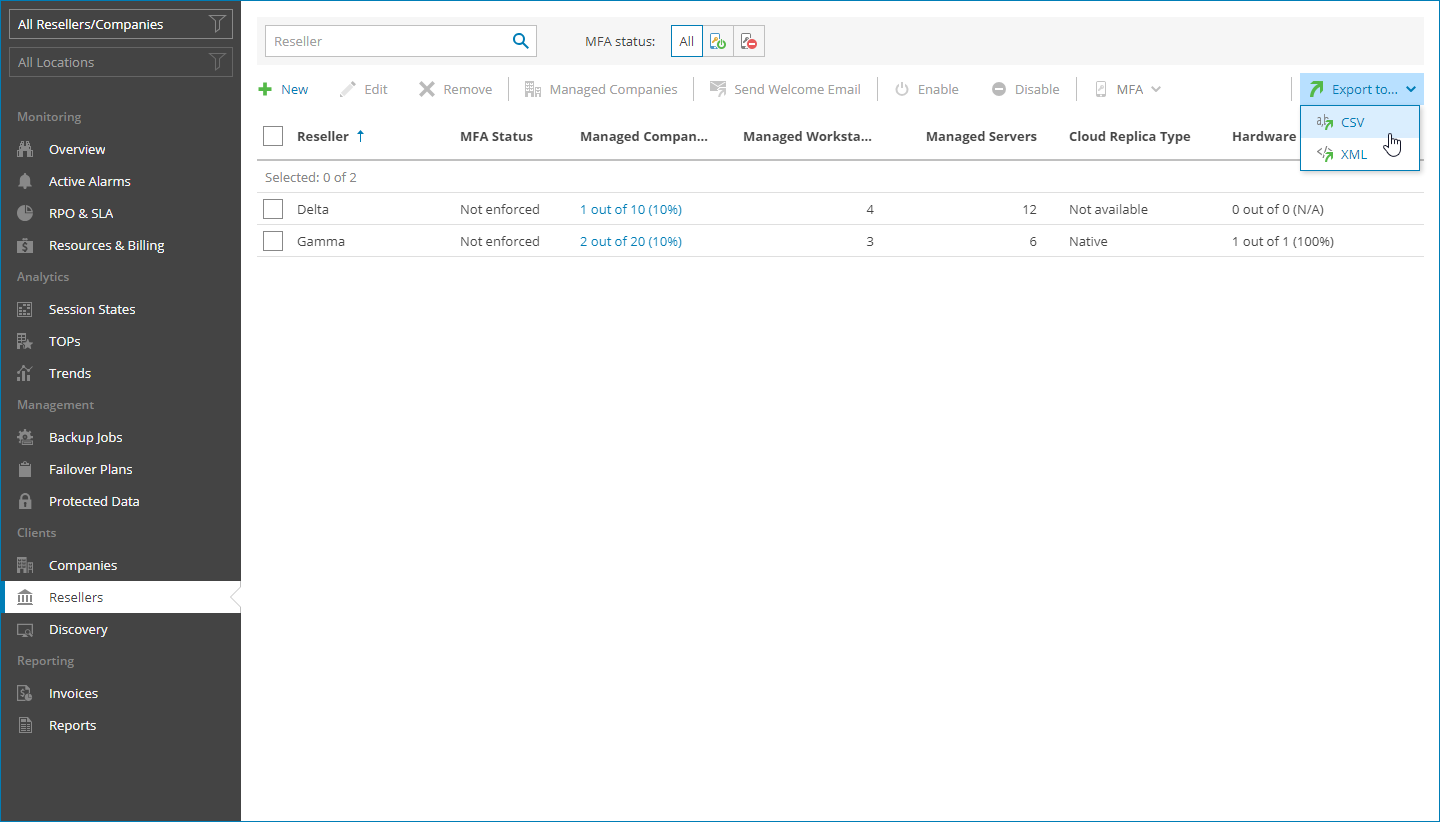
Task: Open the Invoices page
Action: pos(121,693)
